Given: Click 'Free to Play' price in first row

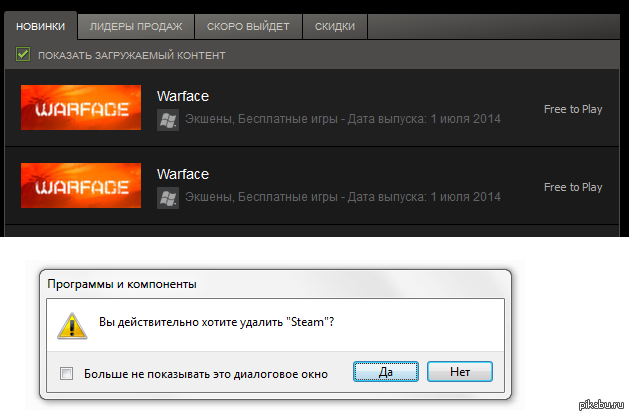Looking at the screenshot, I should coord(572,109).
